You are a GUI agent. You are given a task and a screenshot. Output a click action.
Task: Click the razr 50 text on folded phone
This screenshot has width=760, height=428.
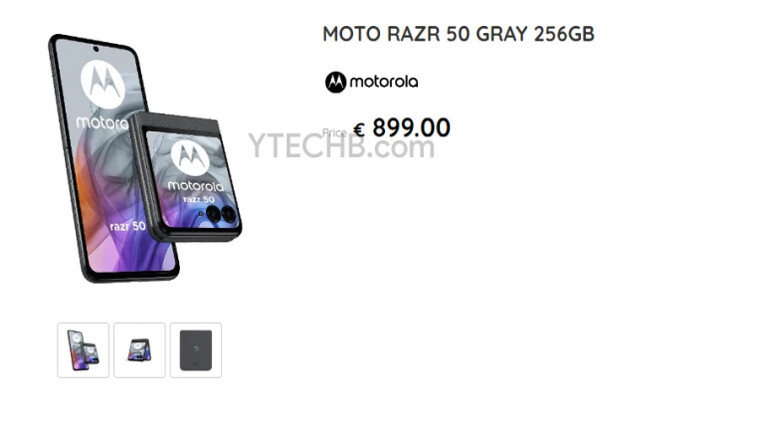click(199, 199)
